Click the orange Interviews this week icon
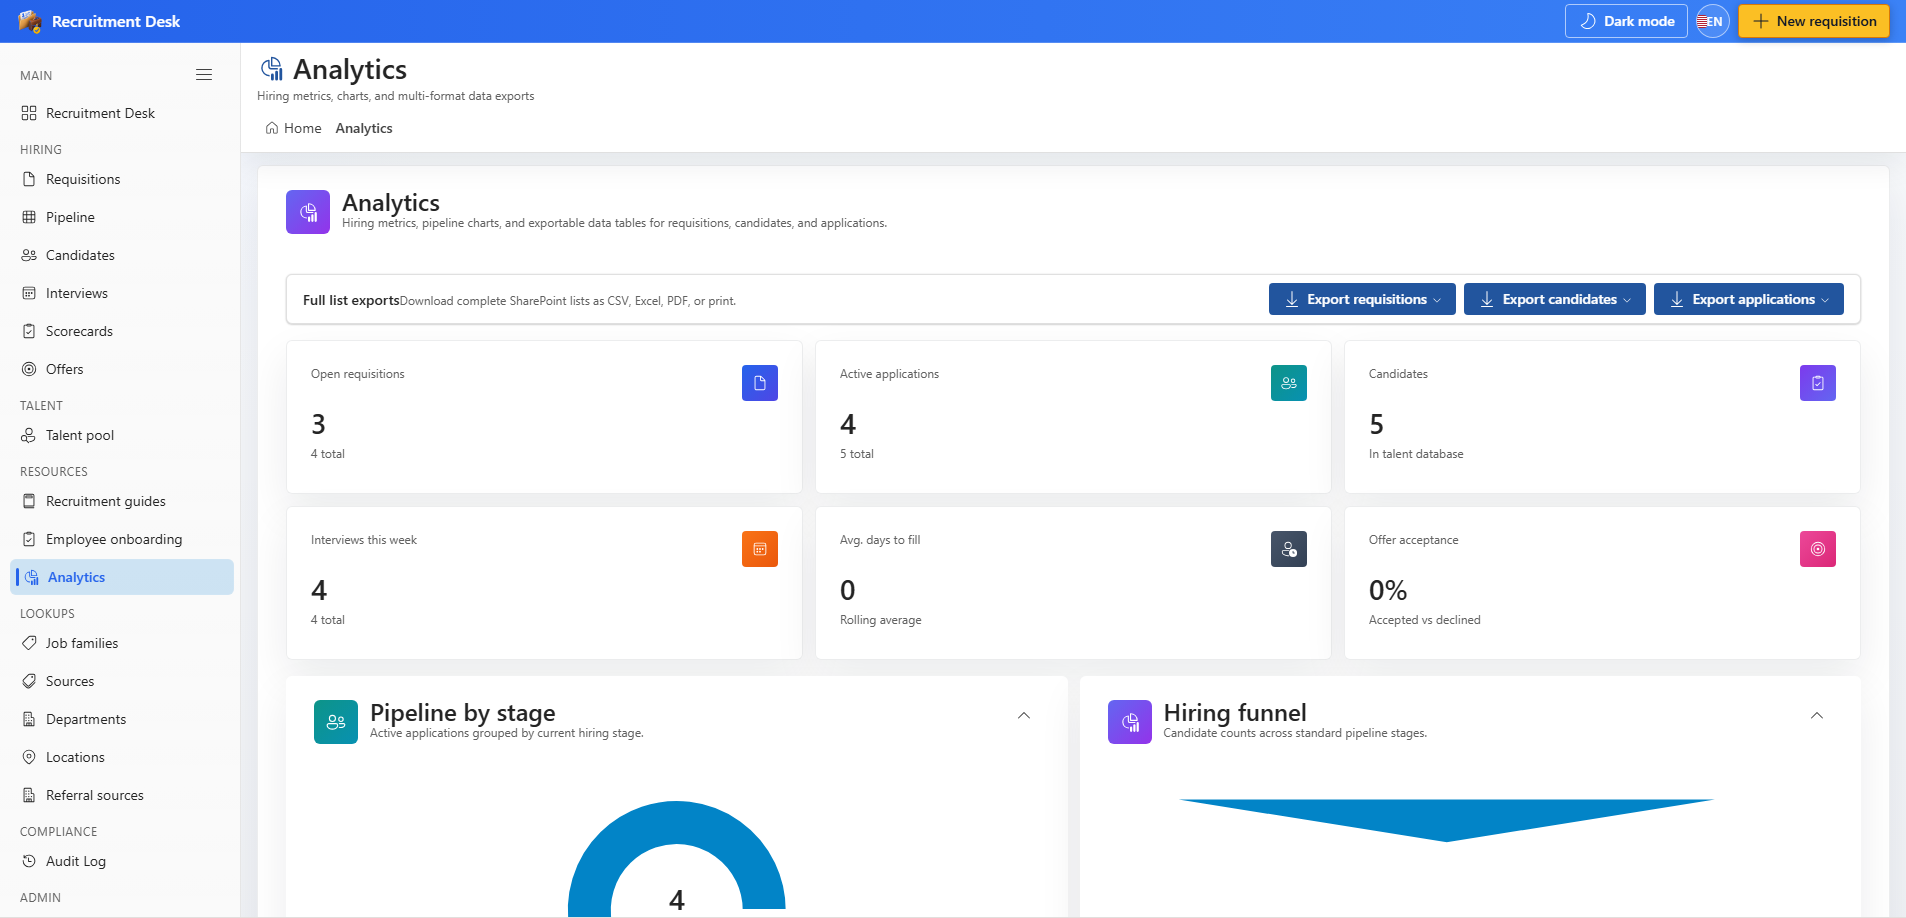Image resolution: width=1906 pixels, height=918 pixels. 760,549
